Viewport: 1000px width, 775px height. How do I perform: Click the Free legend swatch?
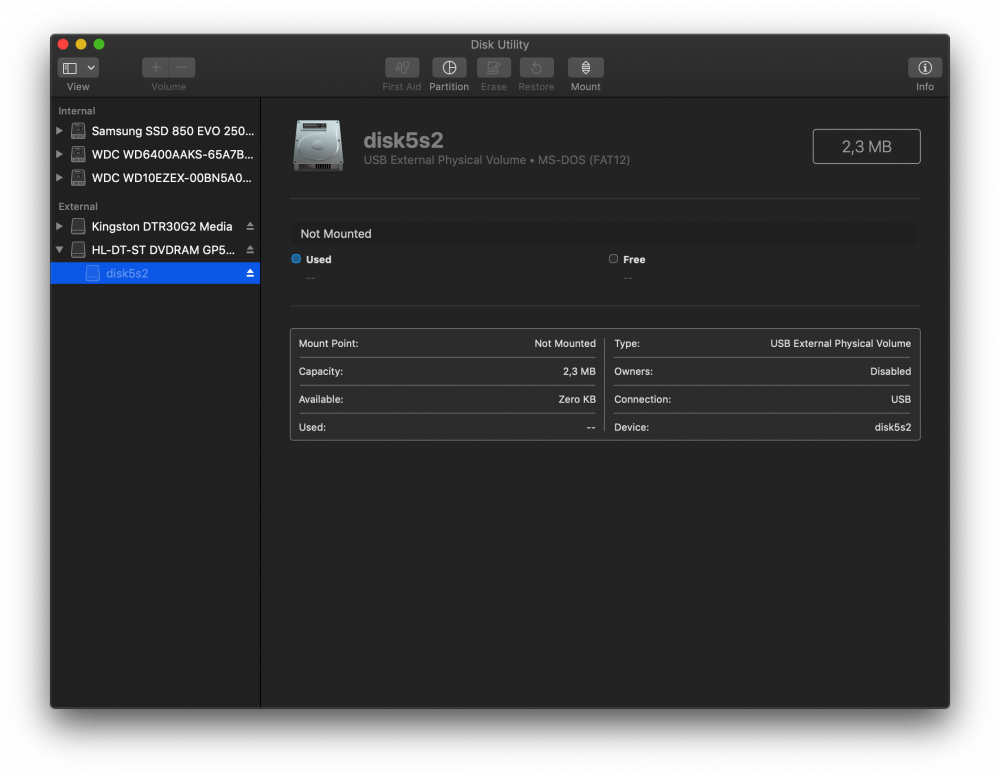[x=614, y=259]
